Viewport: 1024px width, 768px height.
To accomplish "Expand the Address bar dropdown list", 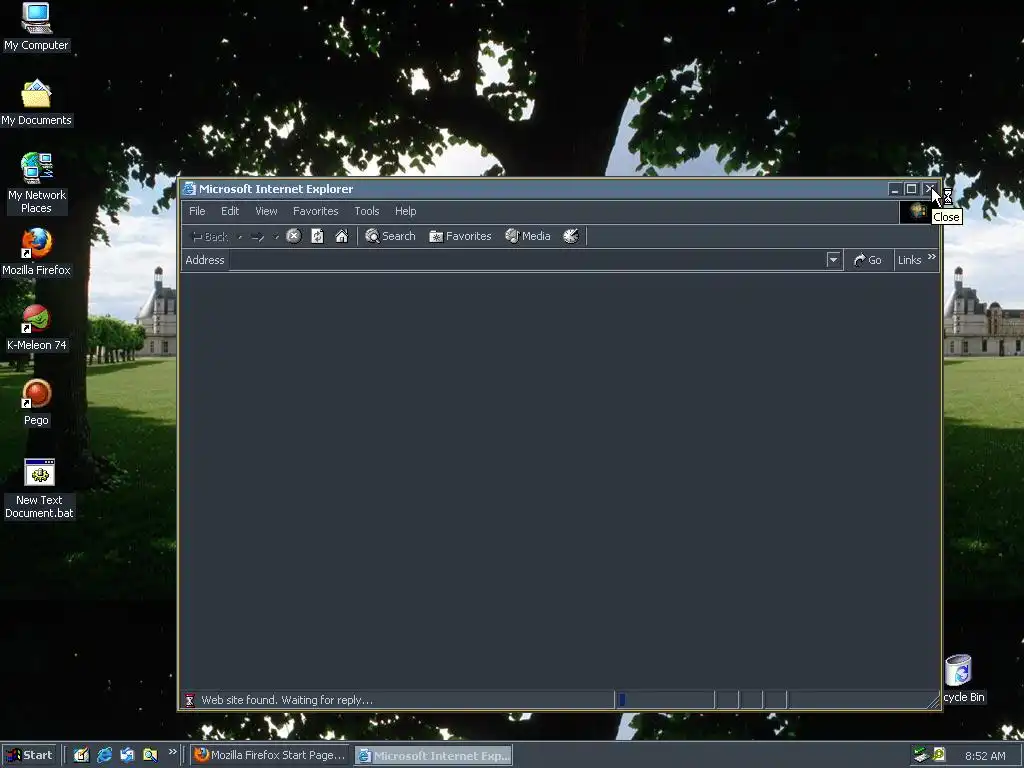I will click(833, 260).
